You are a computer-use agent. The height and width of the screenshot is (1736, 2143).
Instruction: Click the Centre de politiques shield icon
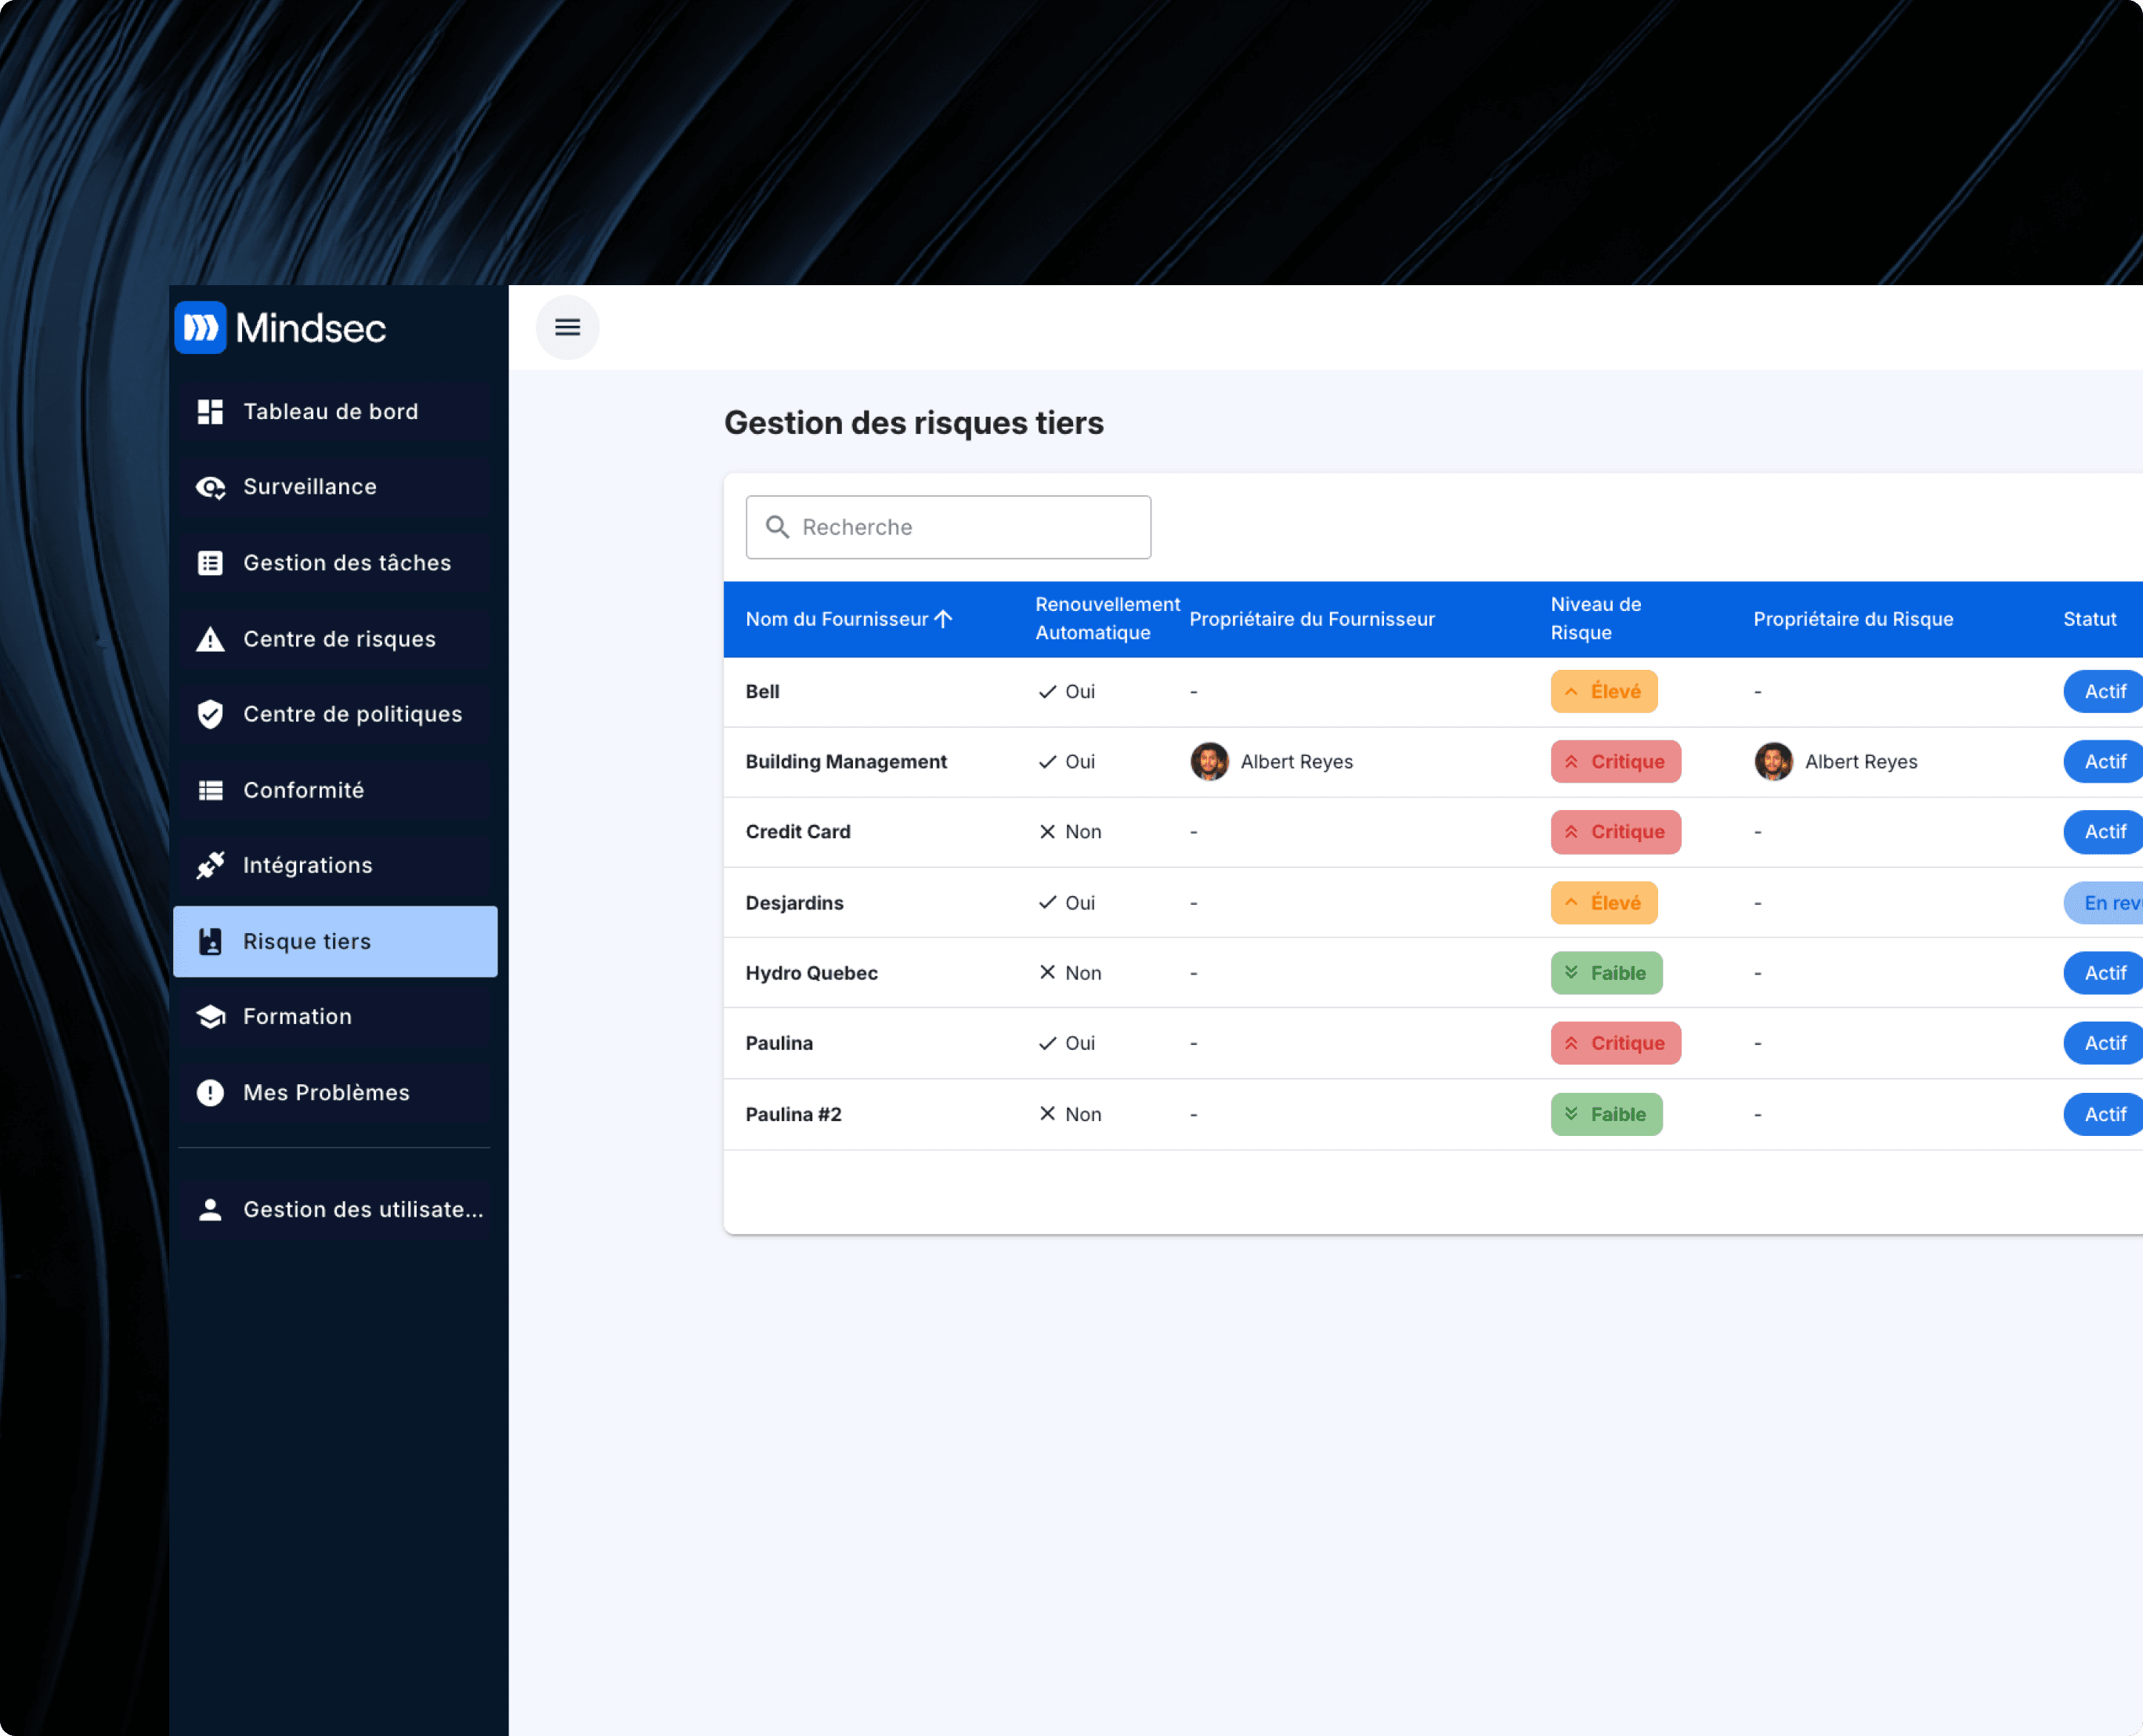pos(210,714)
